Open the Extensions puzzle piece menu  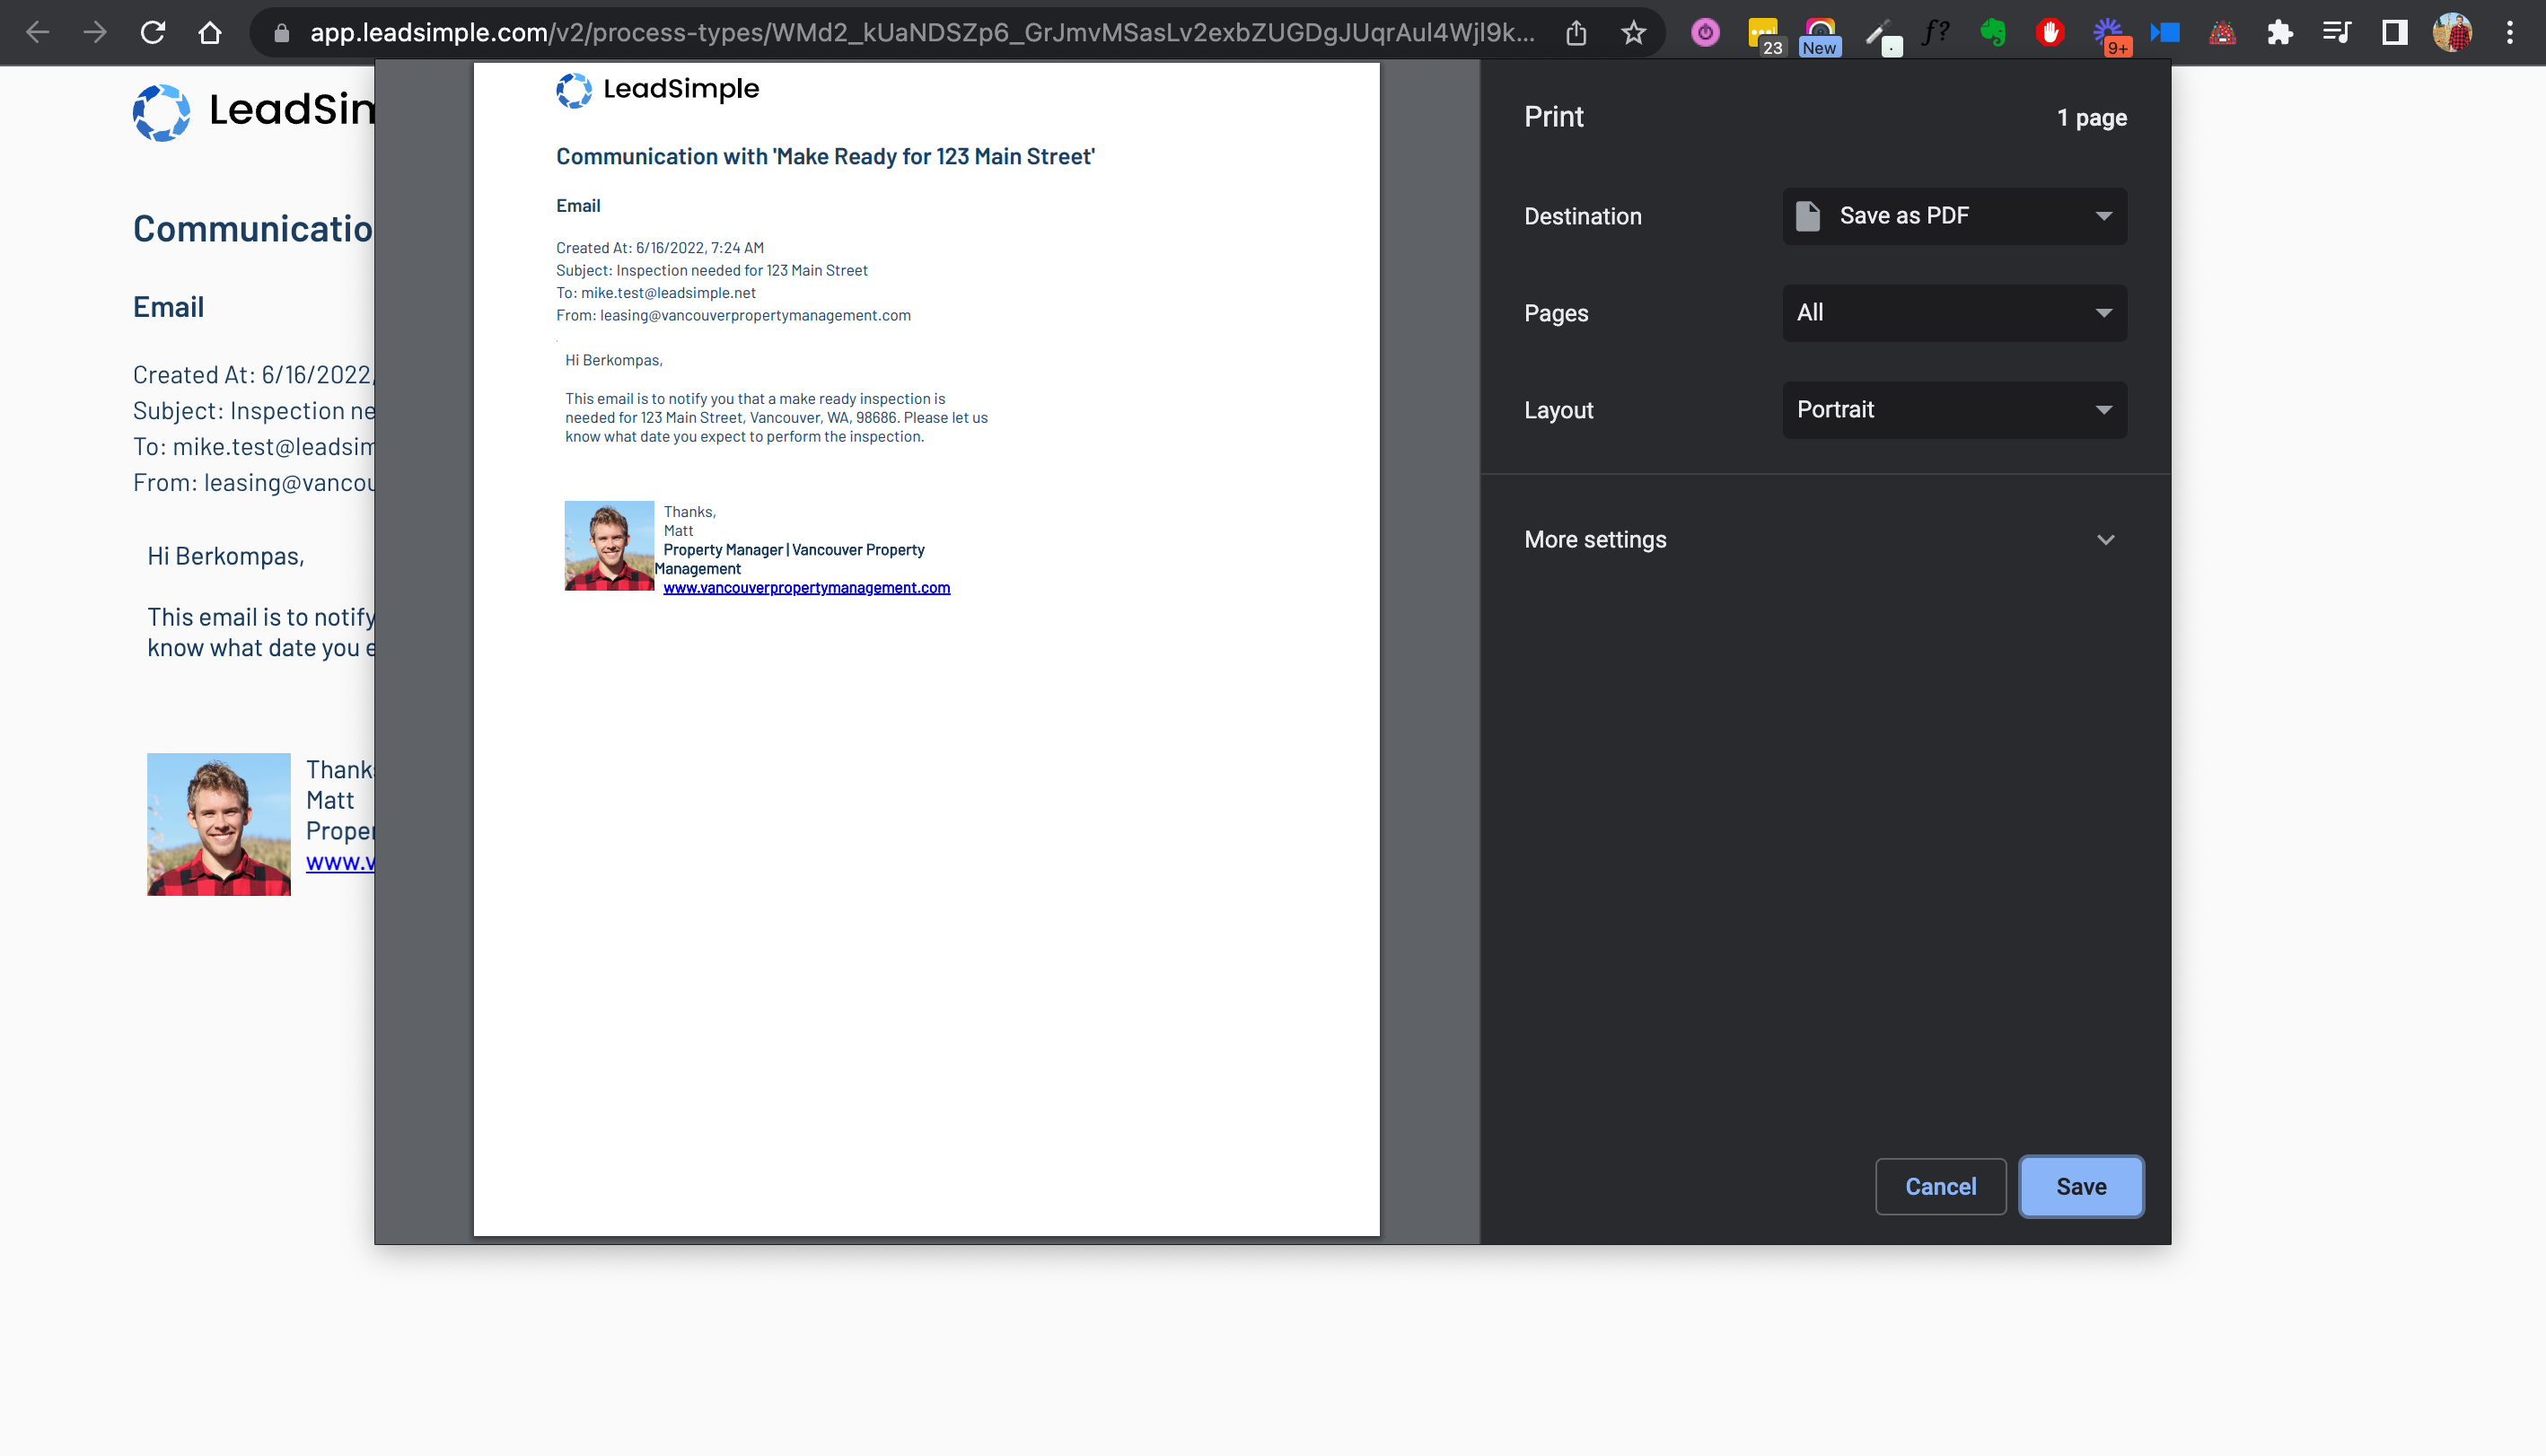(x=2280, y=33)
